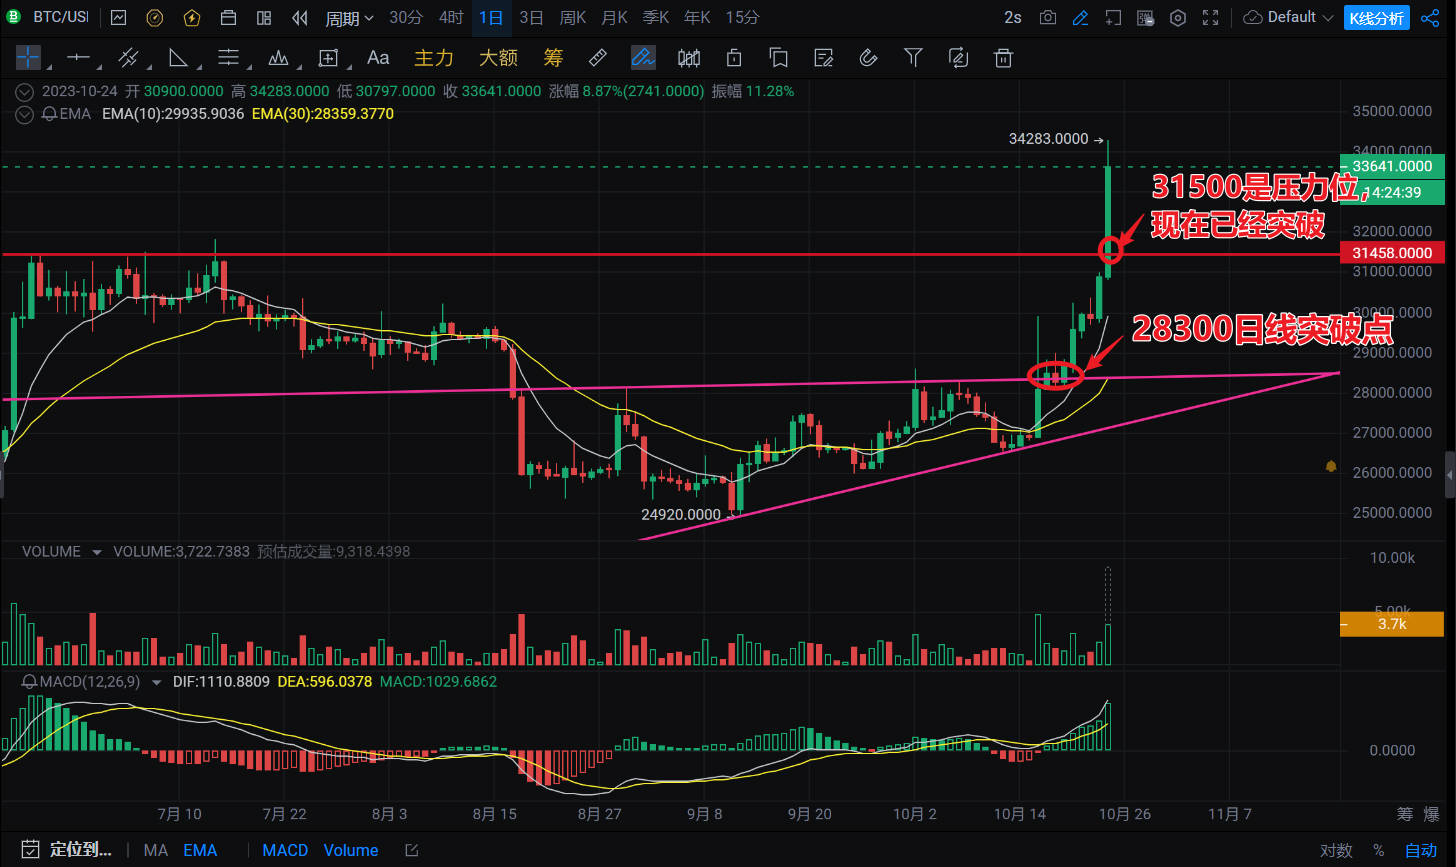
Task: Click the bookmark copies icon
Action: 779,57
